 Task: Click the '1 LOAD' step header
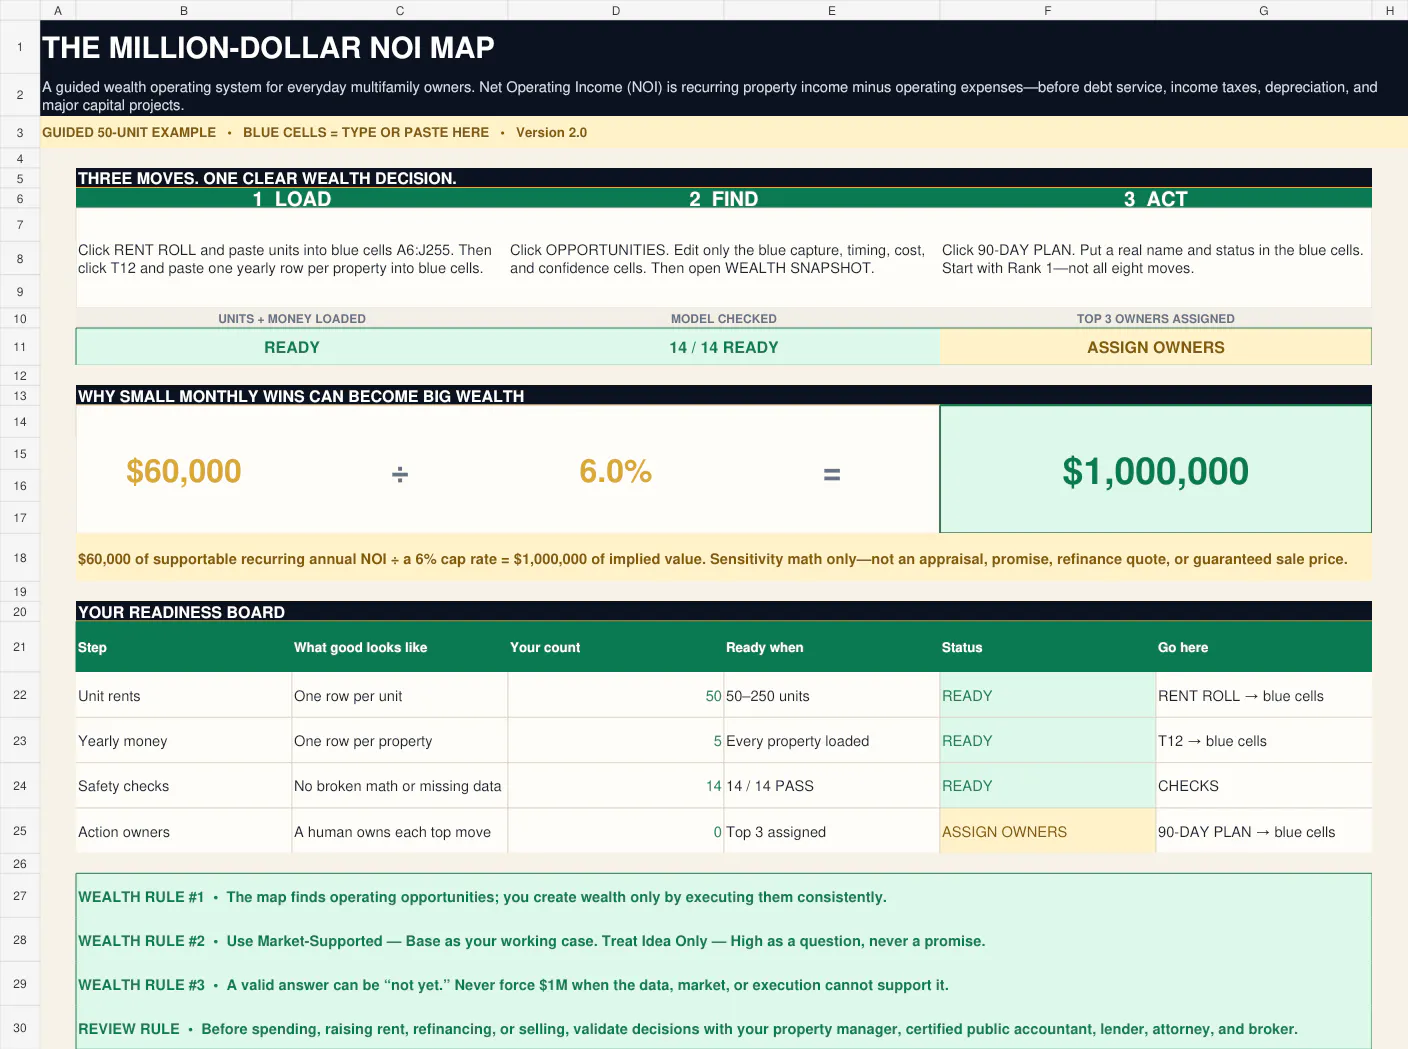pos(292,199)
